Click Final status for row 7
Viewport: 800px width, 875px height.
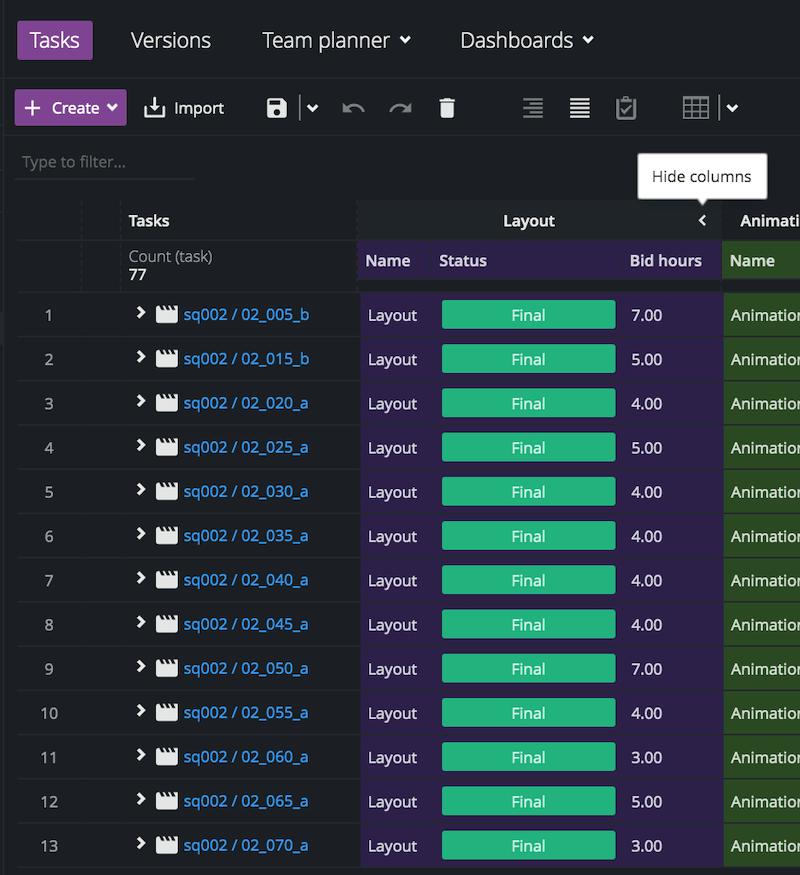528,580
